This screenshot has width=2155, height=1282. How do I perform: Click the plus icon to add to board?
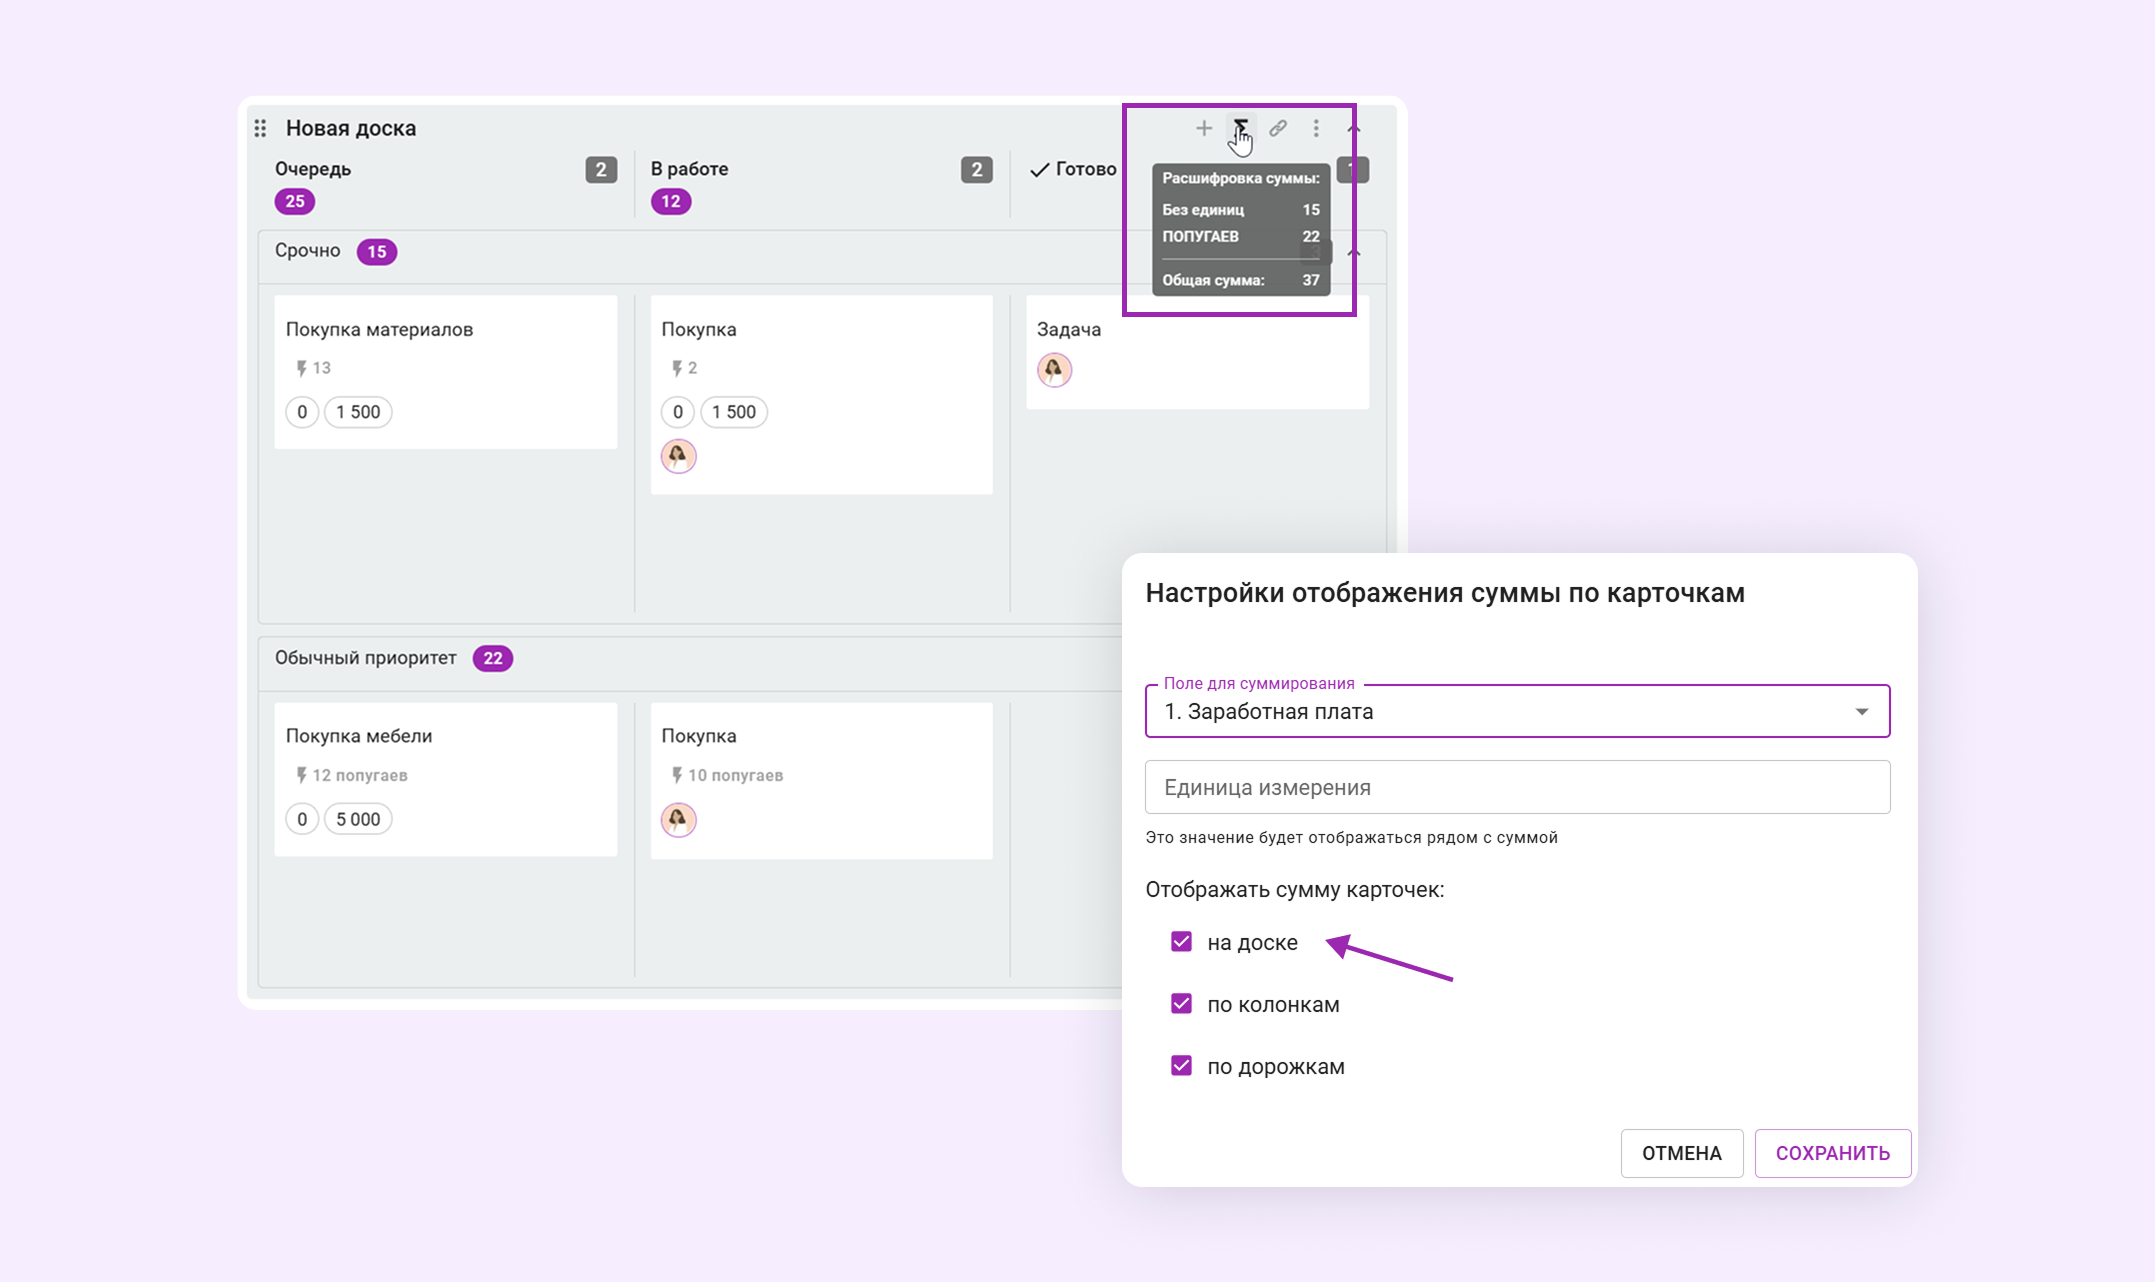(x=1204, y=128)
